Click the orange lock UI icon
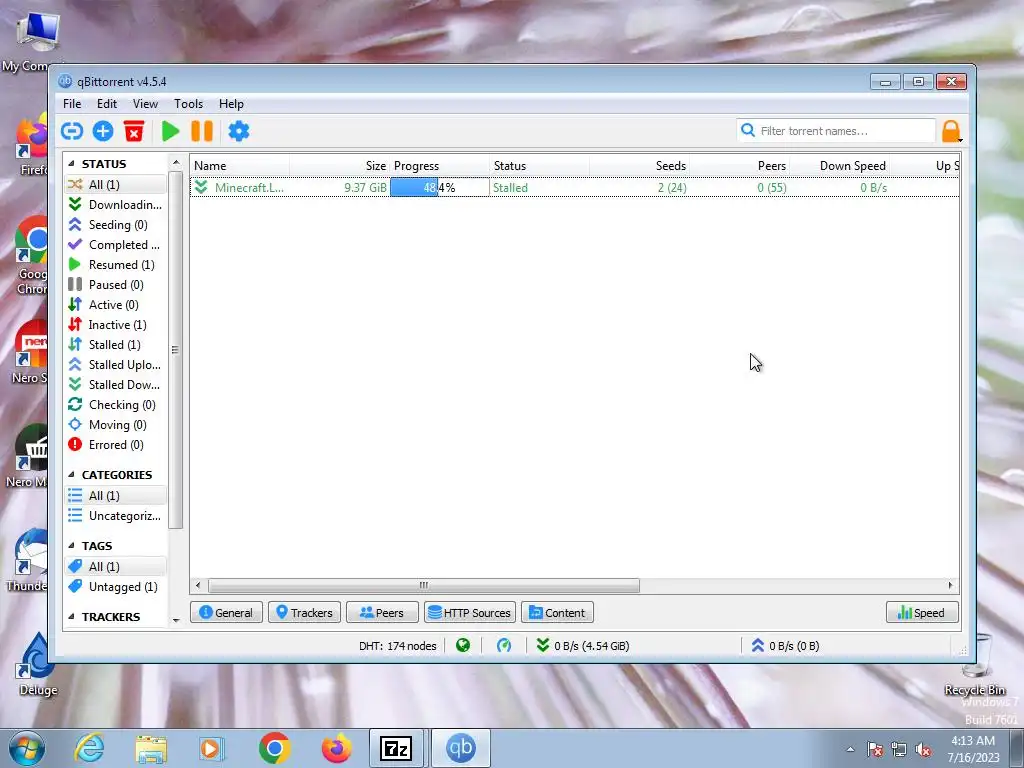The height and width of the screenshot is (768, 1024). 951,131
